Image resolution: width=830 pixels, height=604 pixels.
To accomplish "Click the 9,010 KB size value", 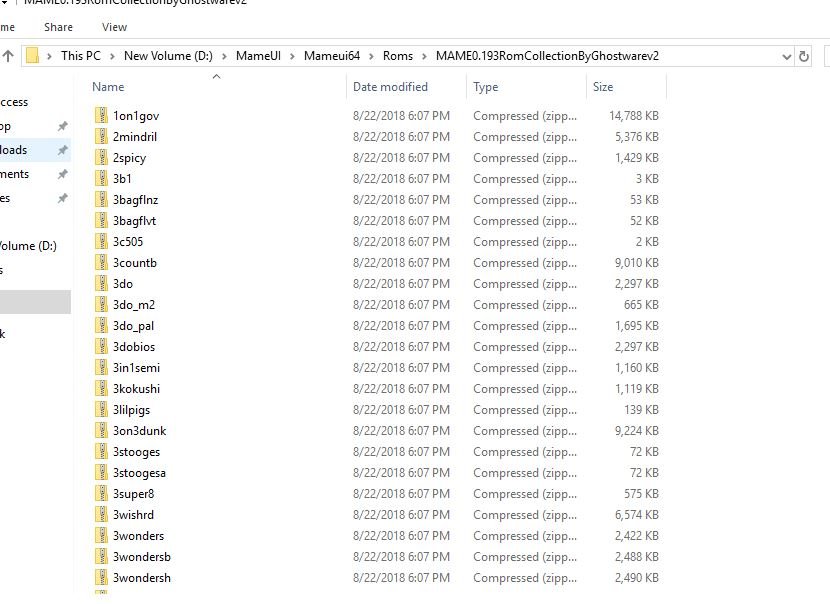I will (x=637, y=263).
